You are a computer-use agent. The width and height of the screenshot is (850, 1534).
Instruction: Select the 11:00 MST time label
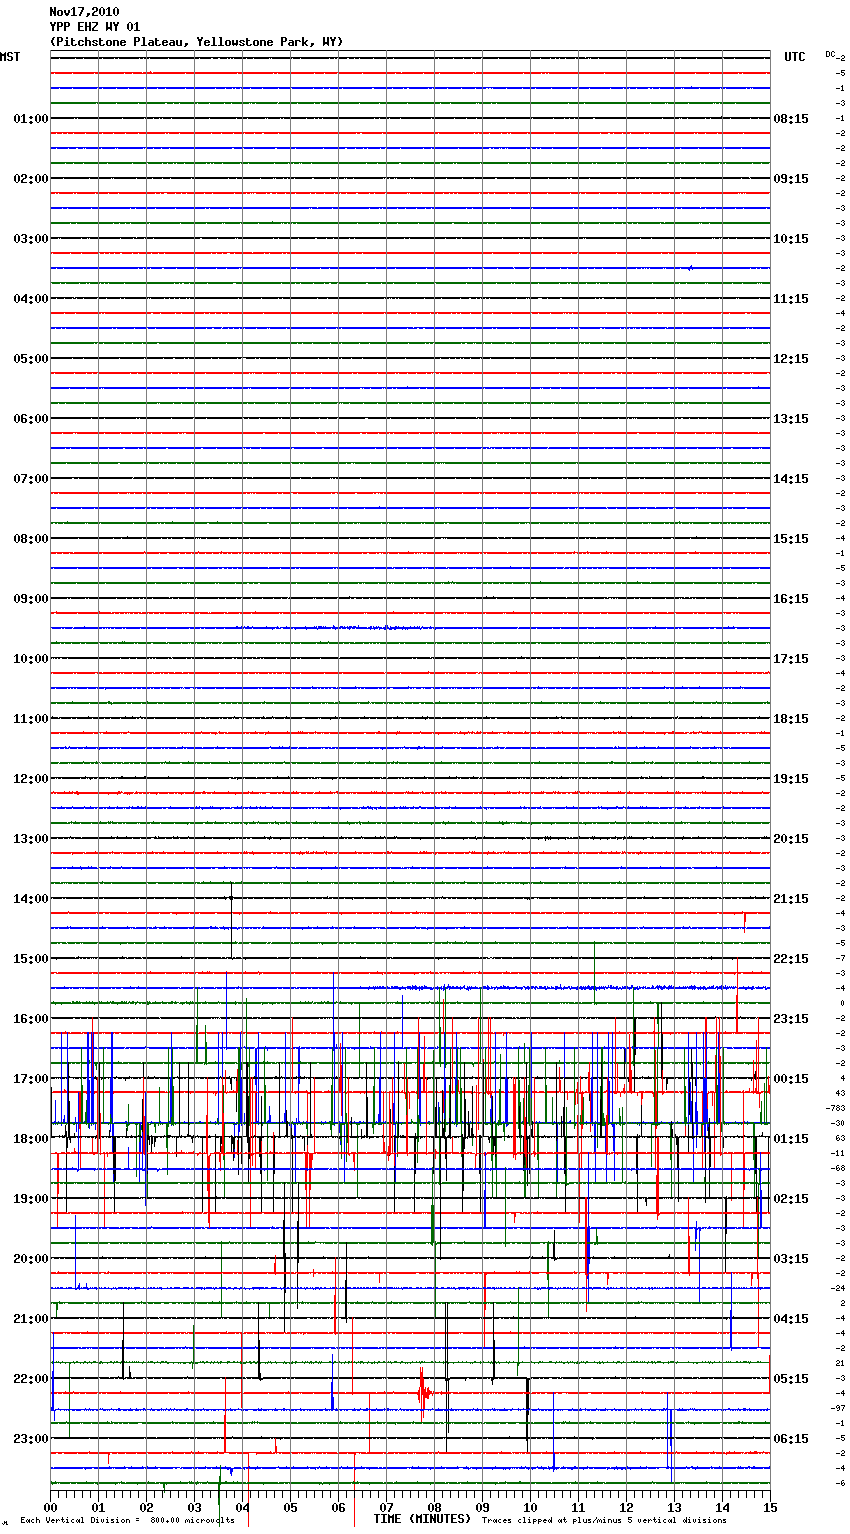click(x=31, y=719)
